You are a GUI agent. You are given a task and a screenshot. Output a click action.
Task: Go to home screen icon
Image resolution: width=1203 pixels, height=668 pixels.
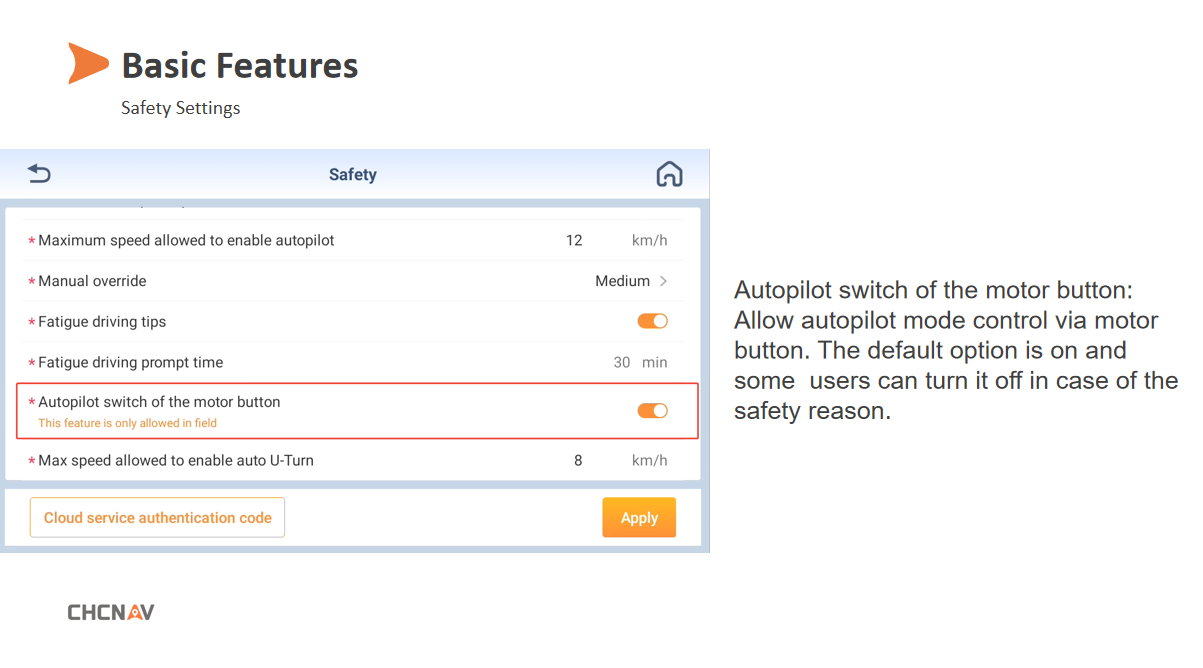[x=669, y=174]
